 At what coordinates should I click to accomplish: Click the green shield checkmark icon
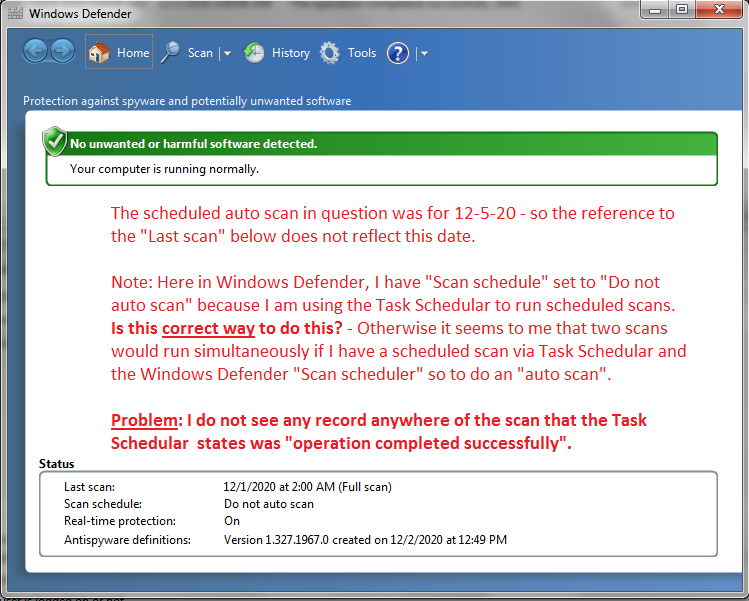[x=54, y=141]
